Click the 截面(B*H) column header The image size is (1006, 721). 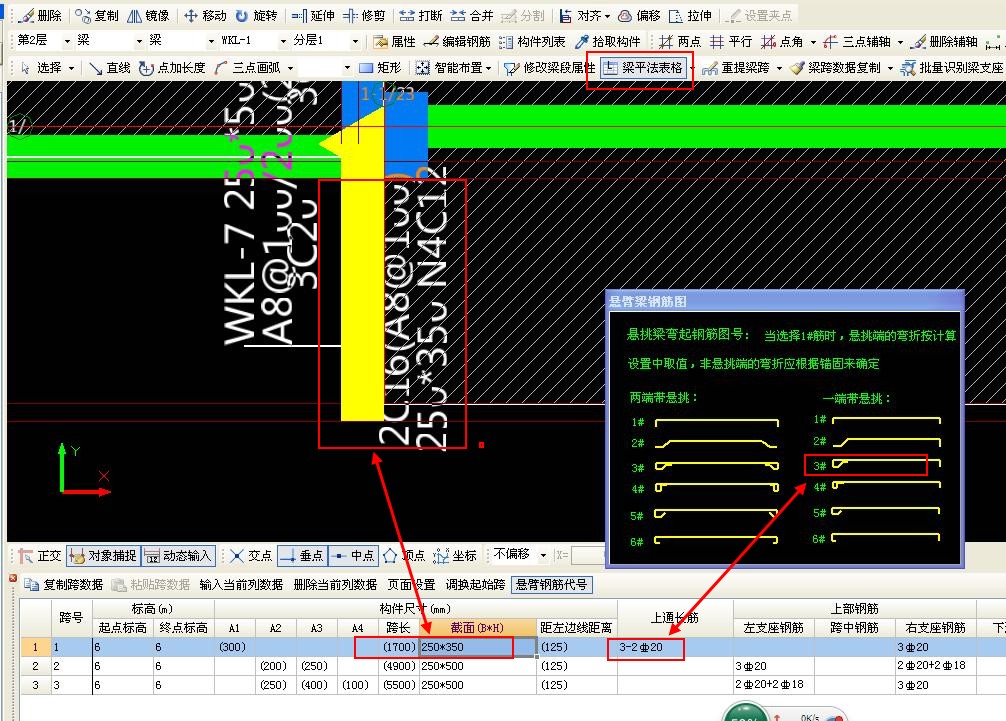pyautogui.click(x=477, y=628)
